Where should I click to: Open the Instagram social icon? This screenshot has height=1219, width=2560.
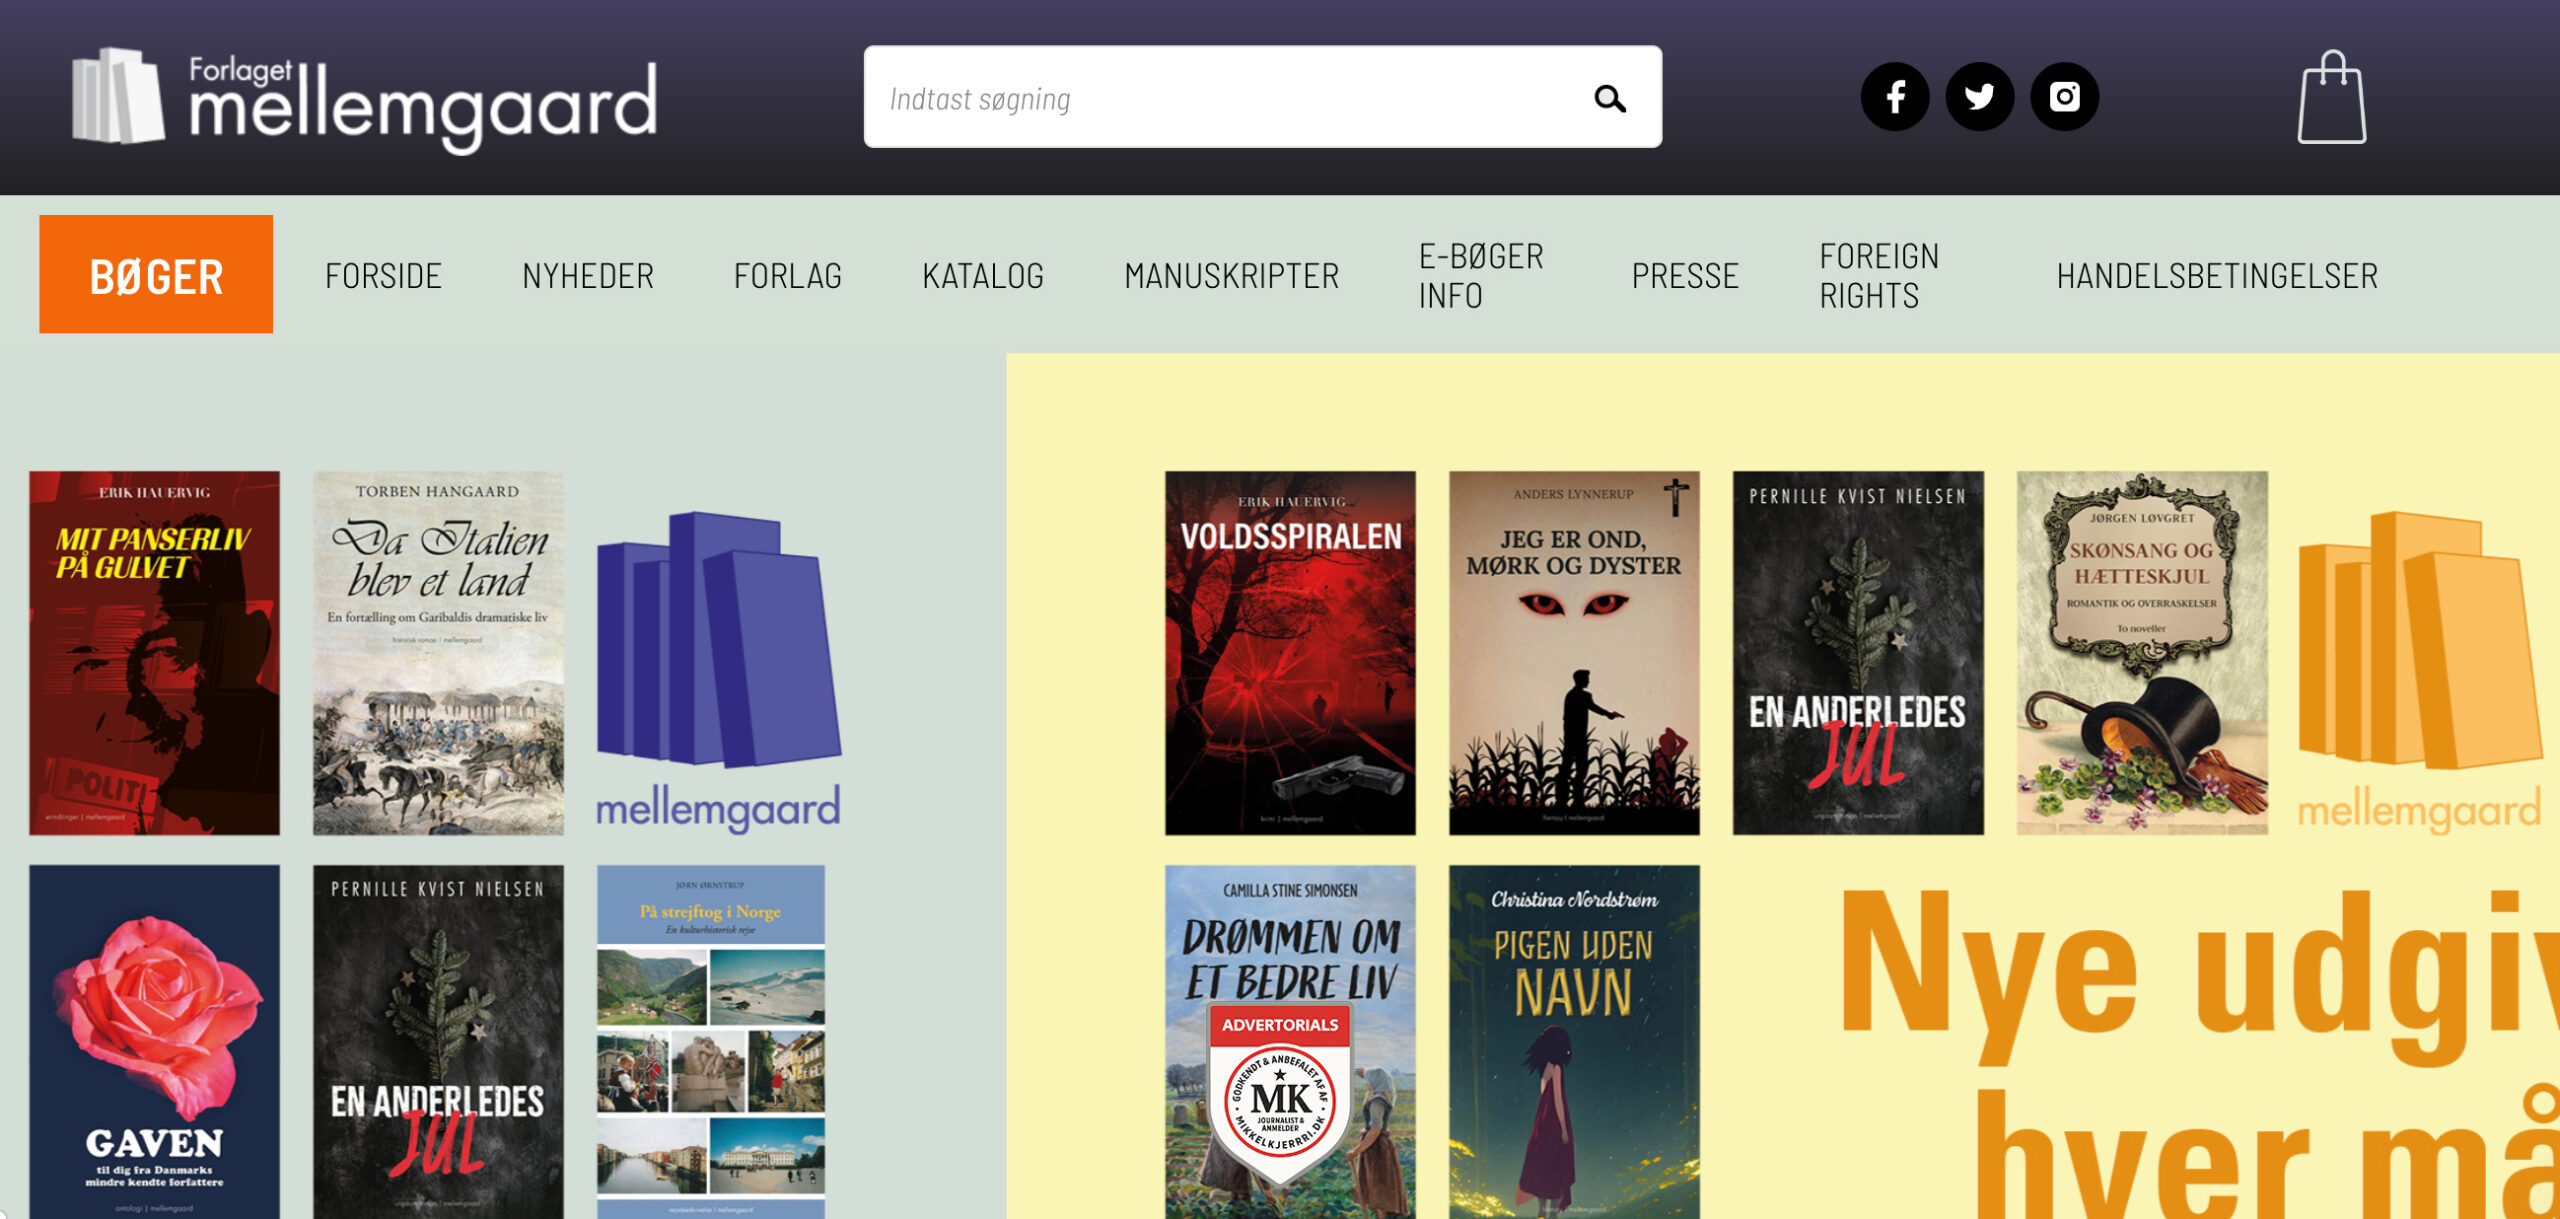[x=2064, y=97]
